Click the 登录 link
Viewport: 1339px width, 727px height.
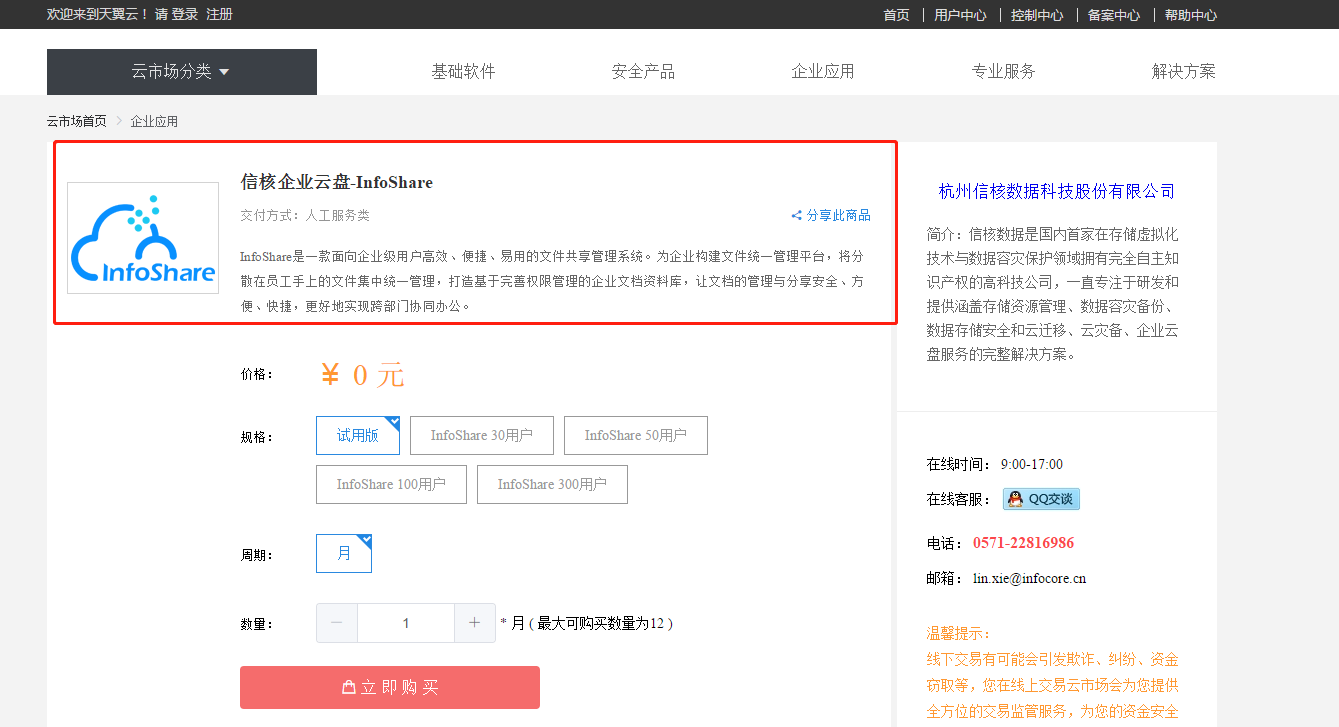click(184, 15)
